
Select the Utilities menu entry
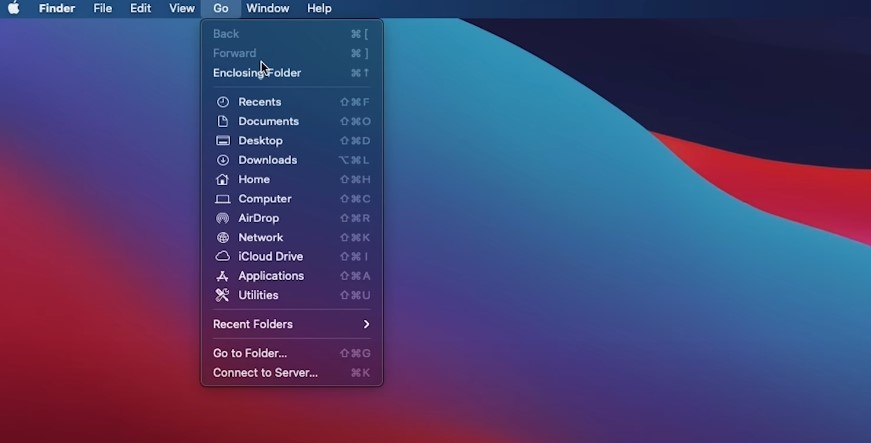click(x=292, y=295)
